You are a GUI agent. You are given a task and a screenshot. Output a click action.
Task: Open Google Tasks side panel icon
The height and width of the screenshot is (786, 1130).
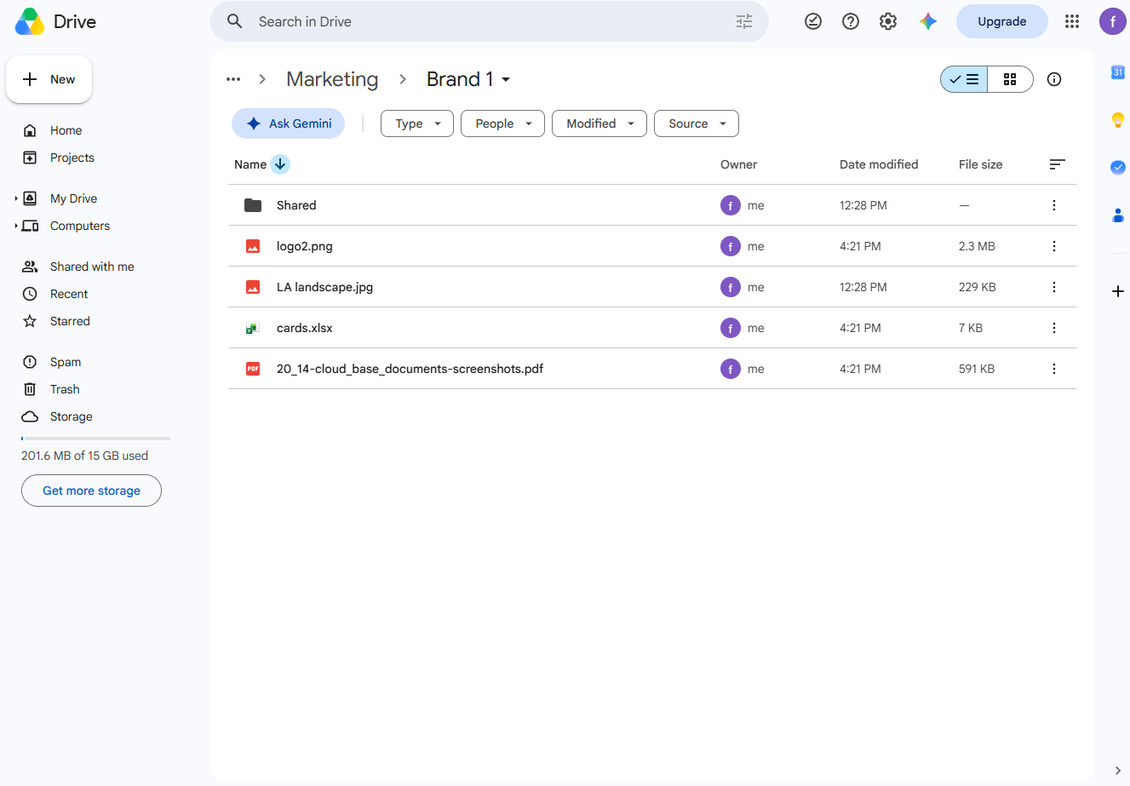pos(1118,167)
